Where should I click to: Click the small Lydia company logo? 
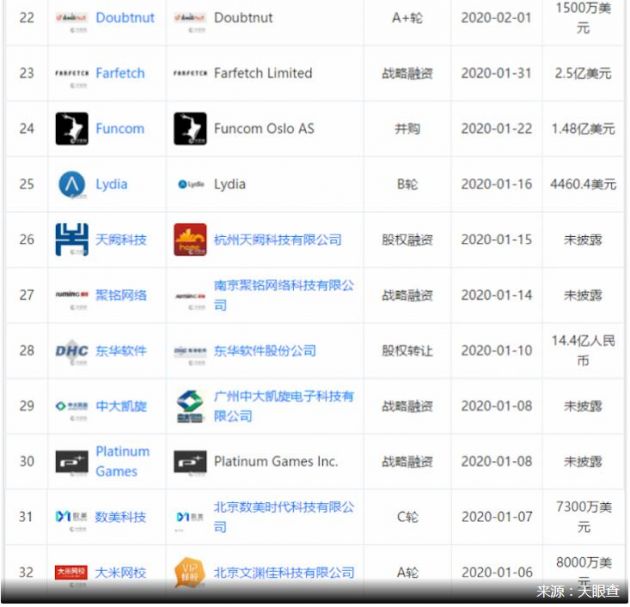point(191,184)
